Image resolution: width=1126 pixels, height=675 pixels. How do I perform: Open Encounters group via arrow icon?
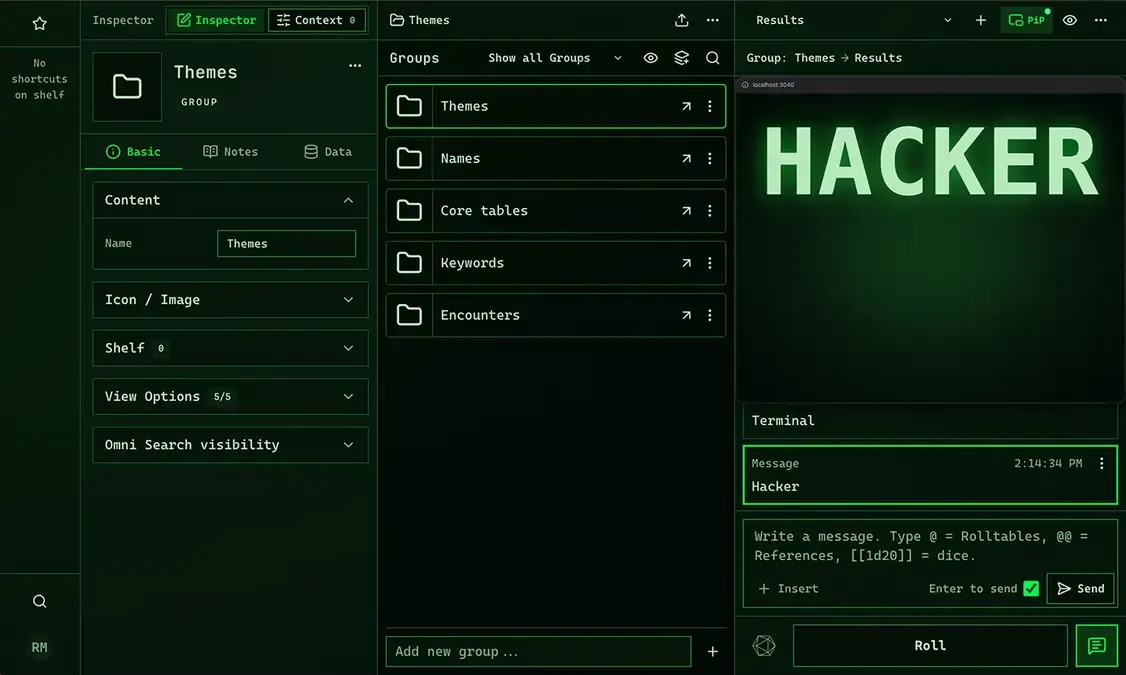(687, 315)
